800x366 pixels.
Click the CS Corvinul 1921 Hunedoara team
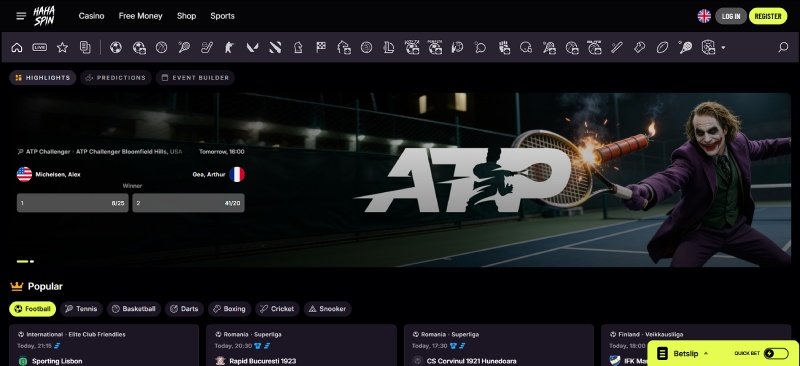point(471,361)
